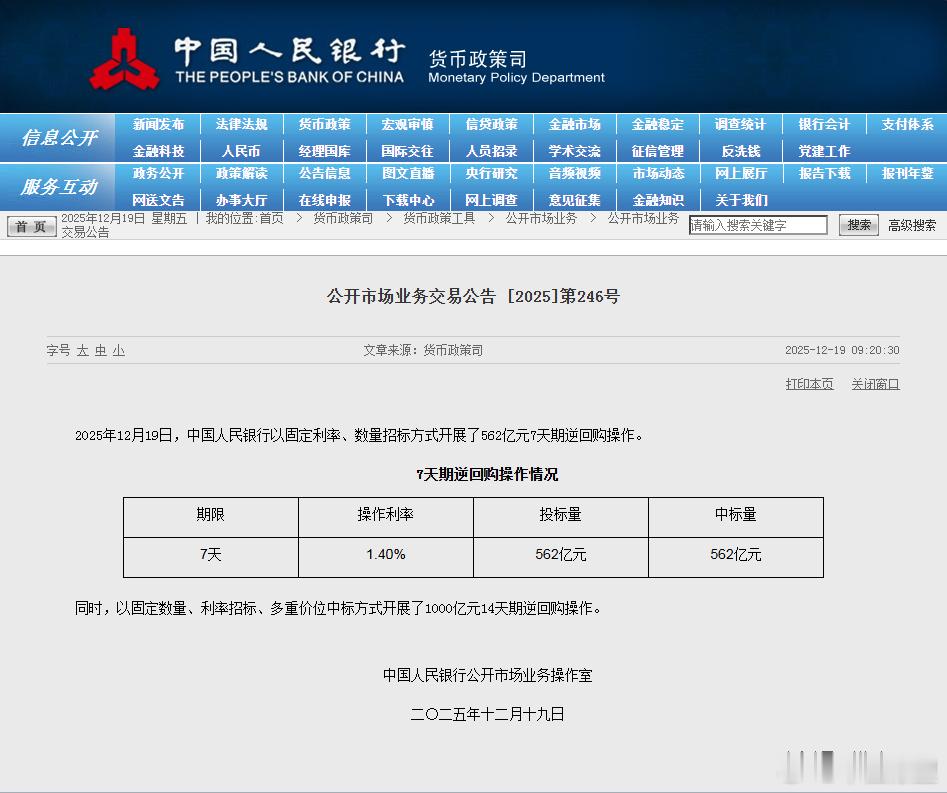Screen dimensions: 947x793
Task: Open 央行研究 service link
Action: 492,173
